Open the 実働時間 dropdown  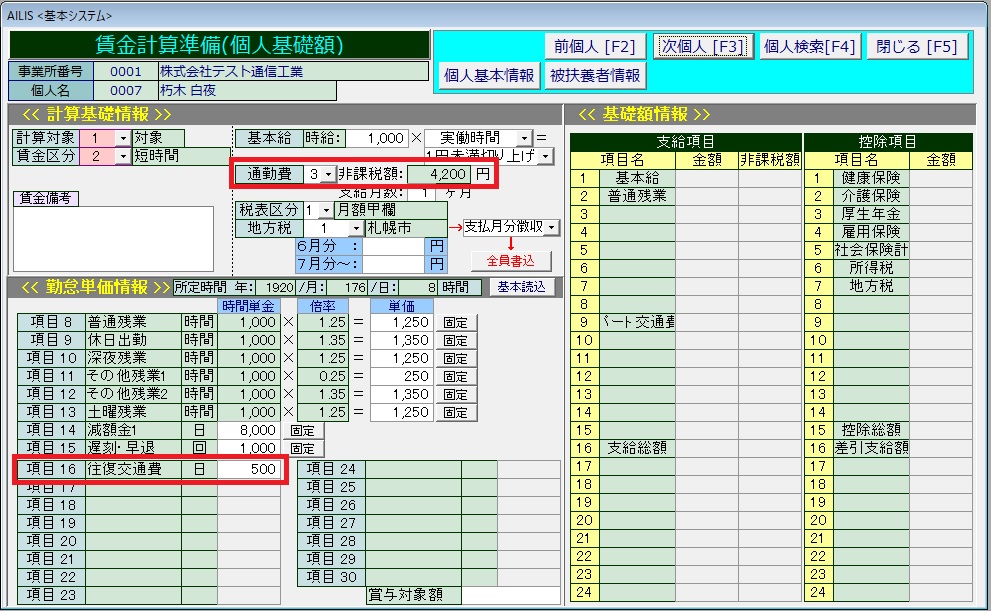click(x=524, y=138)
